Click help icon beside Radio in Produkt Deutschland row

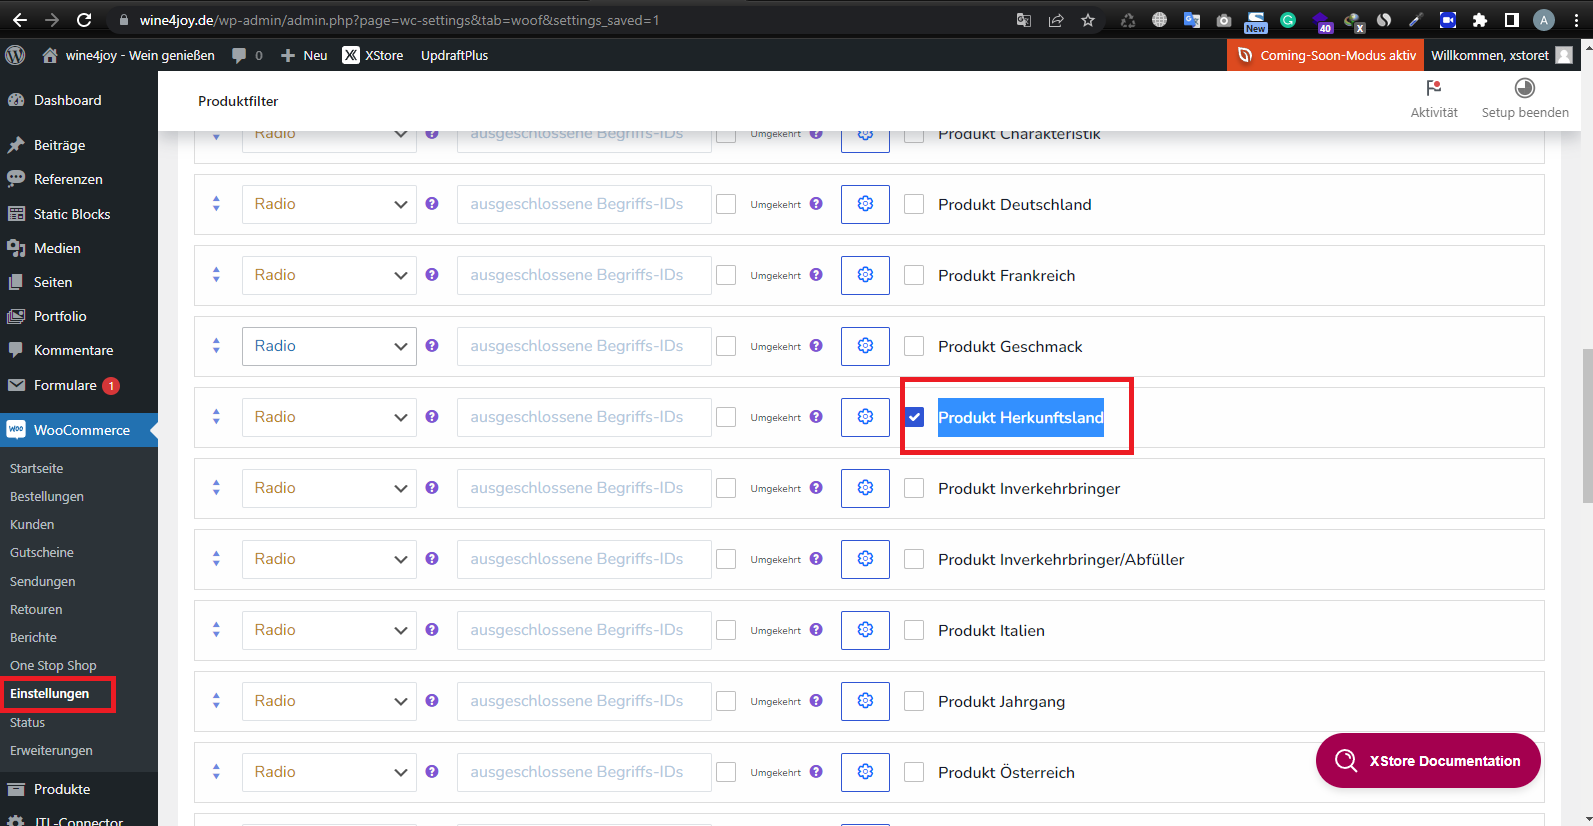point(432,204)
